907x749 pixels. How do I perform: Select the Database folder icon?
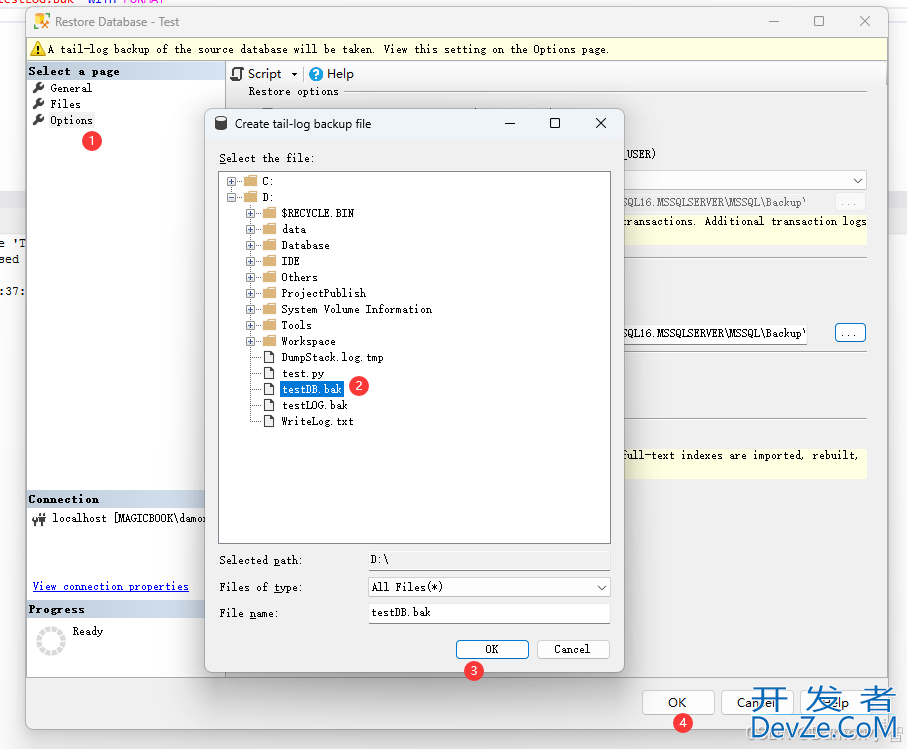pyautogui.click(x=270, y=245)
